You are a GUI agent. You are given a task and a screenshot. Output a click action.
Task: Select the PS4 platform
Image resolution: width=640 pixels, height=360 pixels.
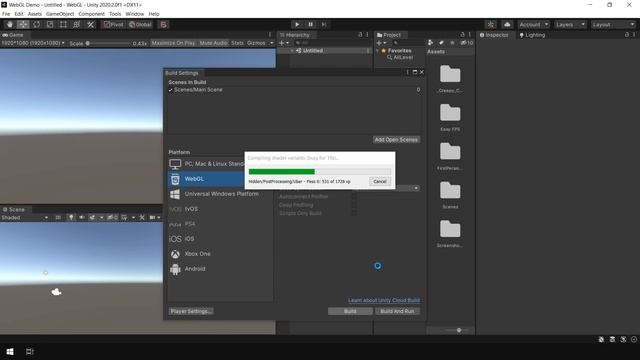tap(220, 224)
